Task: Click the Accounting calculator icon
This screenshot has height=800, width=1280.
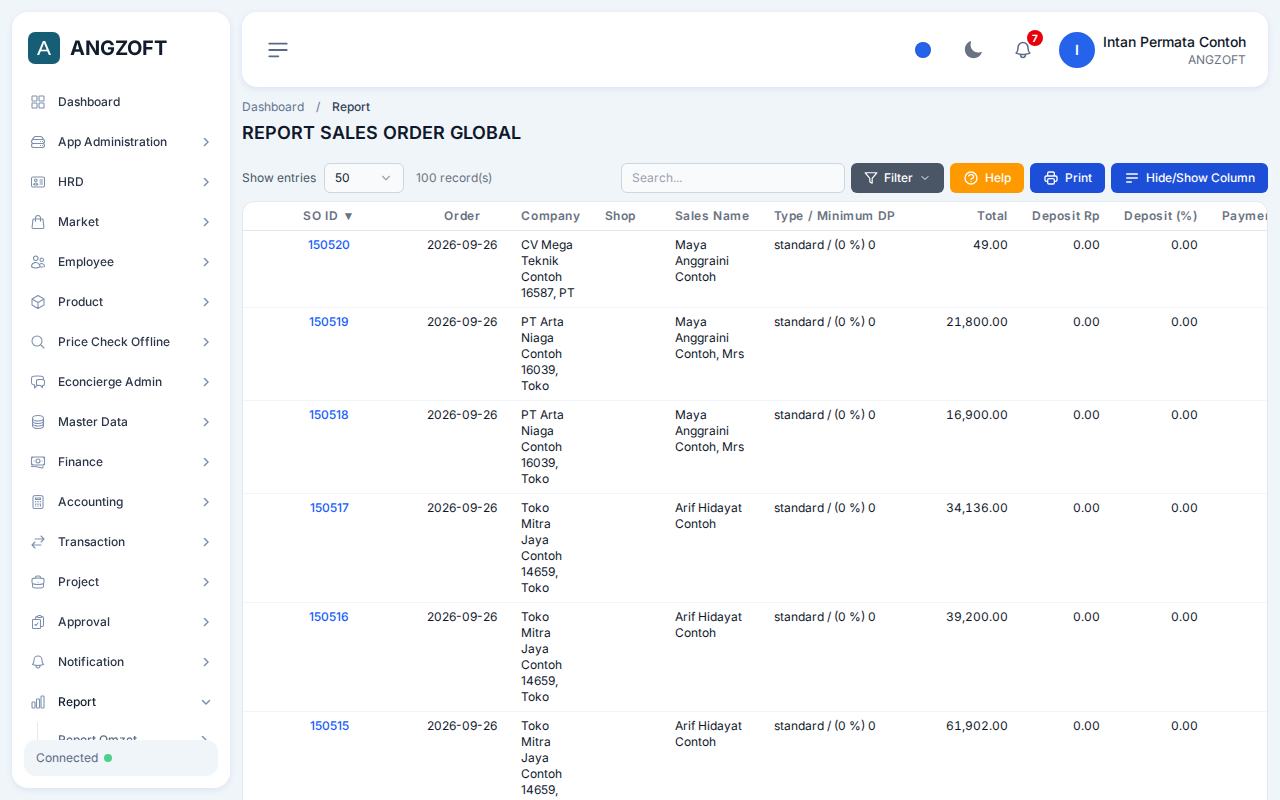Action: (38, 502)
